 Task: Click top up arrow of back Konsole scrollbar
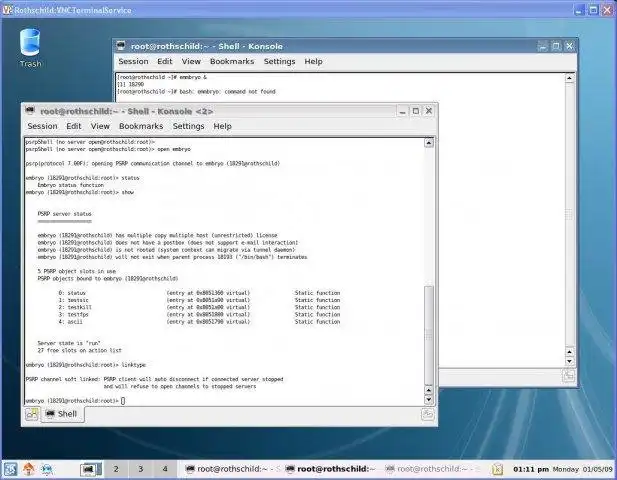pyautogui.click(x=569, y=78)
